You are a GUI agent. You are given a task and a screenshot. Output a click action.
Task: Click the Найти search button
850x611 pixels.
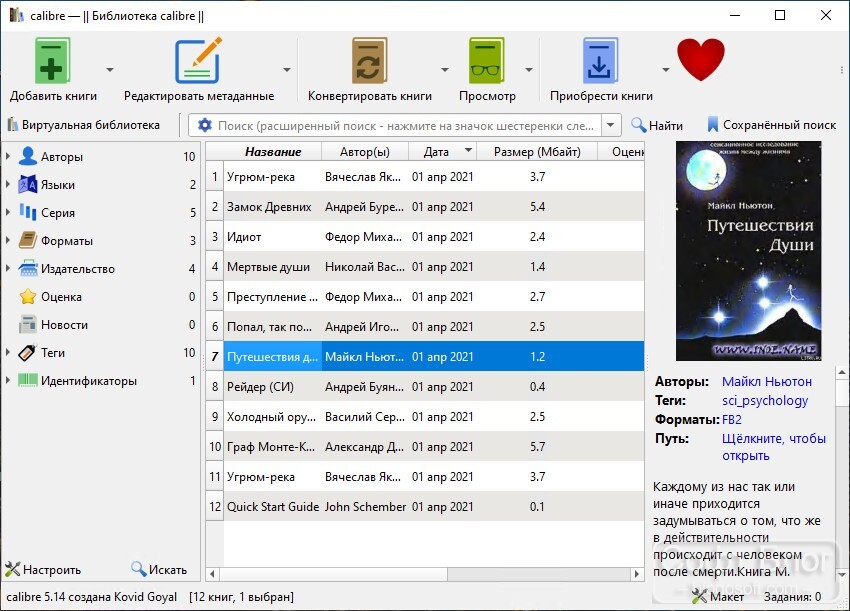tap(656, 125)
